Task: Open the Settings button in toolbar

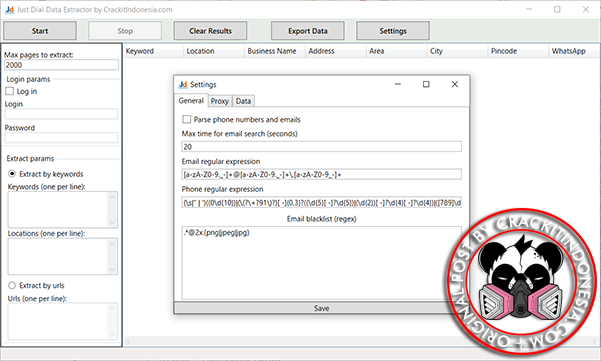Action: click(393, 31)
